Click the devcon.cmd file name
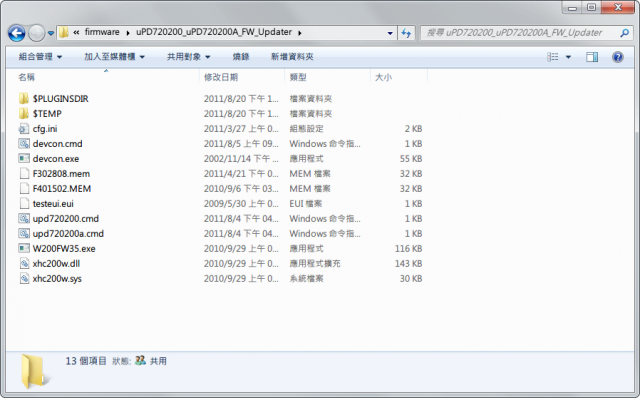Screen dimensions: 640x398 tap(58, 144)
